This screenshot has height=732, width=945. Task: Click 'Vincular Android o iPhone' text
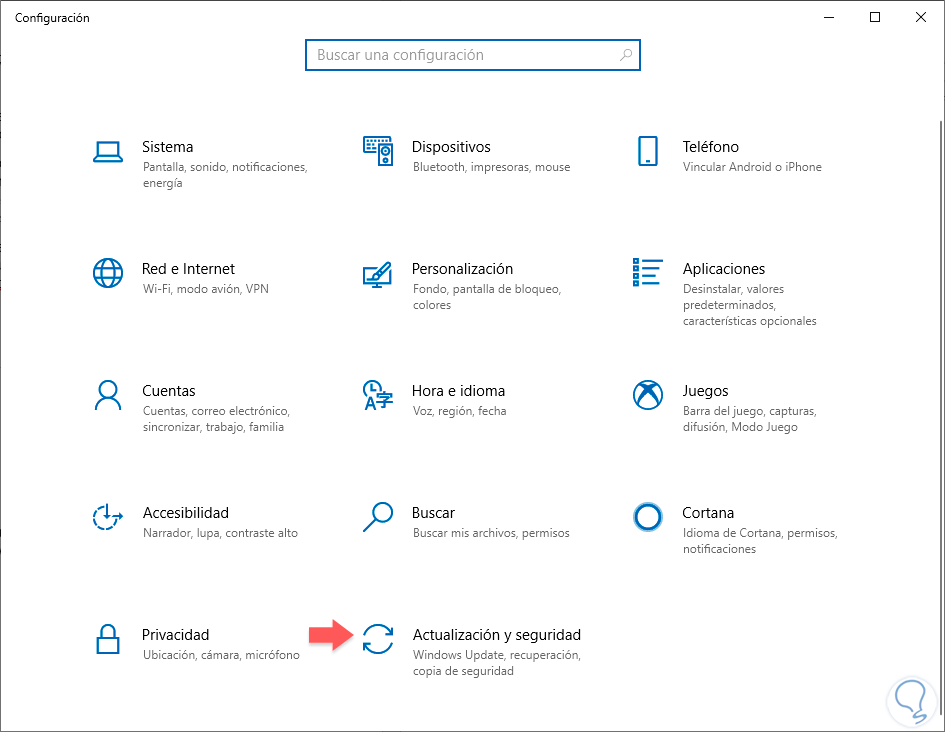tap(752, 167)
